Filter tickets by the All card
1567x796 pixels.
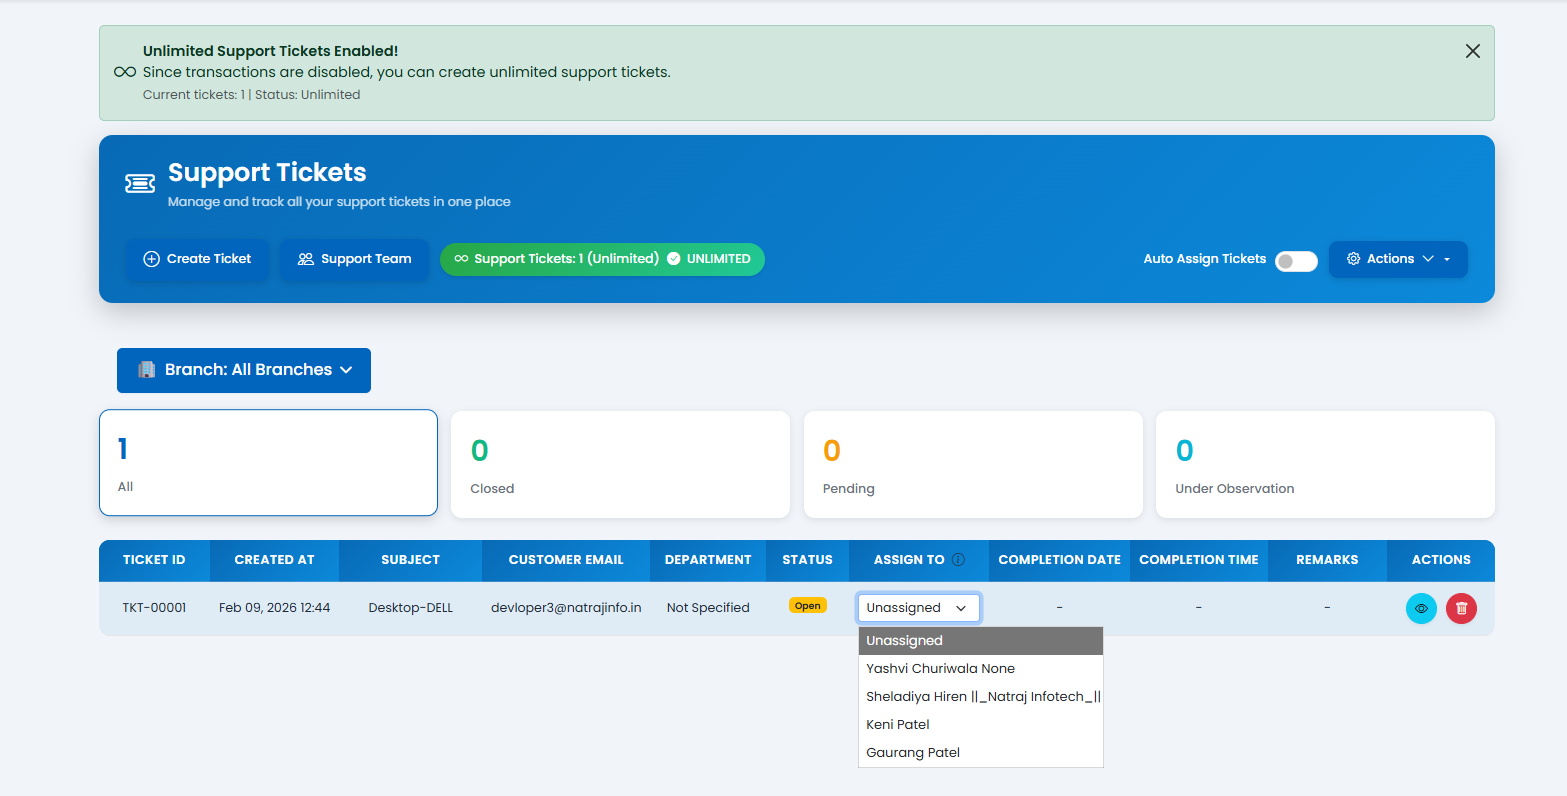tap(268, 463)
